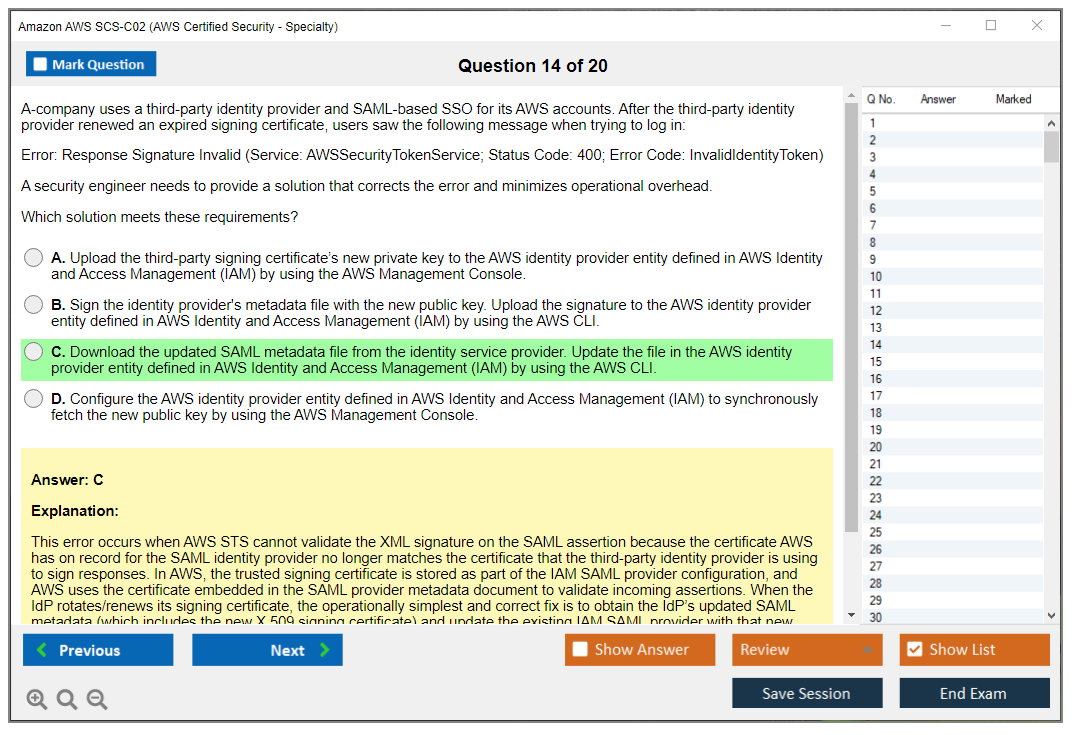Click the Save Session button
Viewport: 1075px width, 735px height.
pyautogui.click(x=806, y=693)
